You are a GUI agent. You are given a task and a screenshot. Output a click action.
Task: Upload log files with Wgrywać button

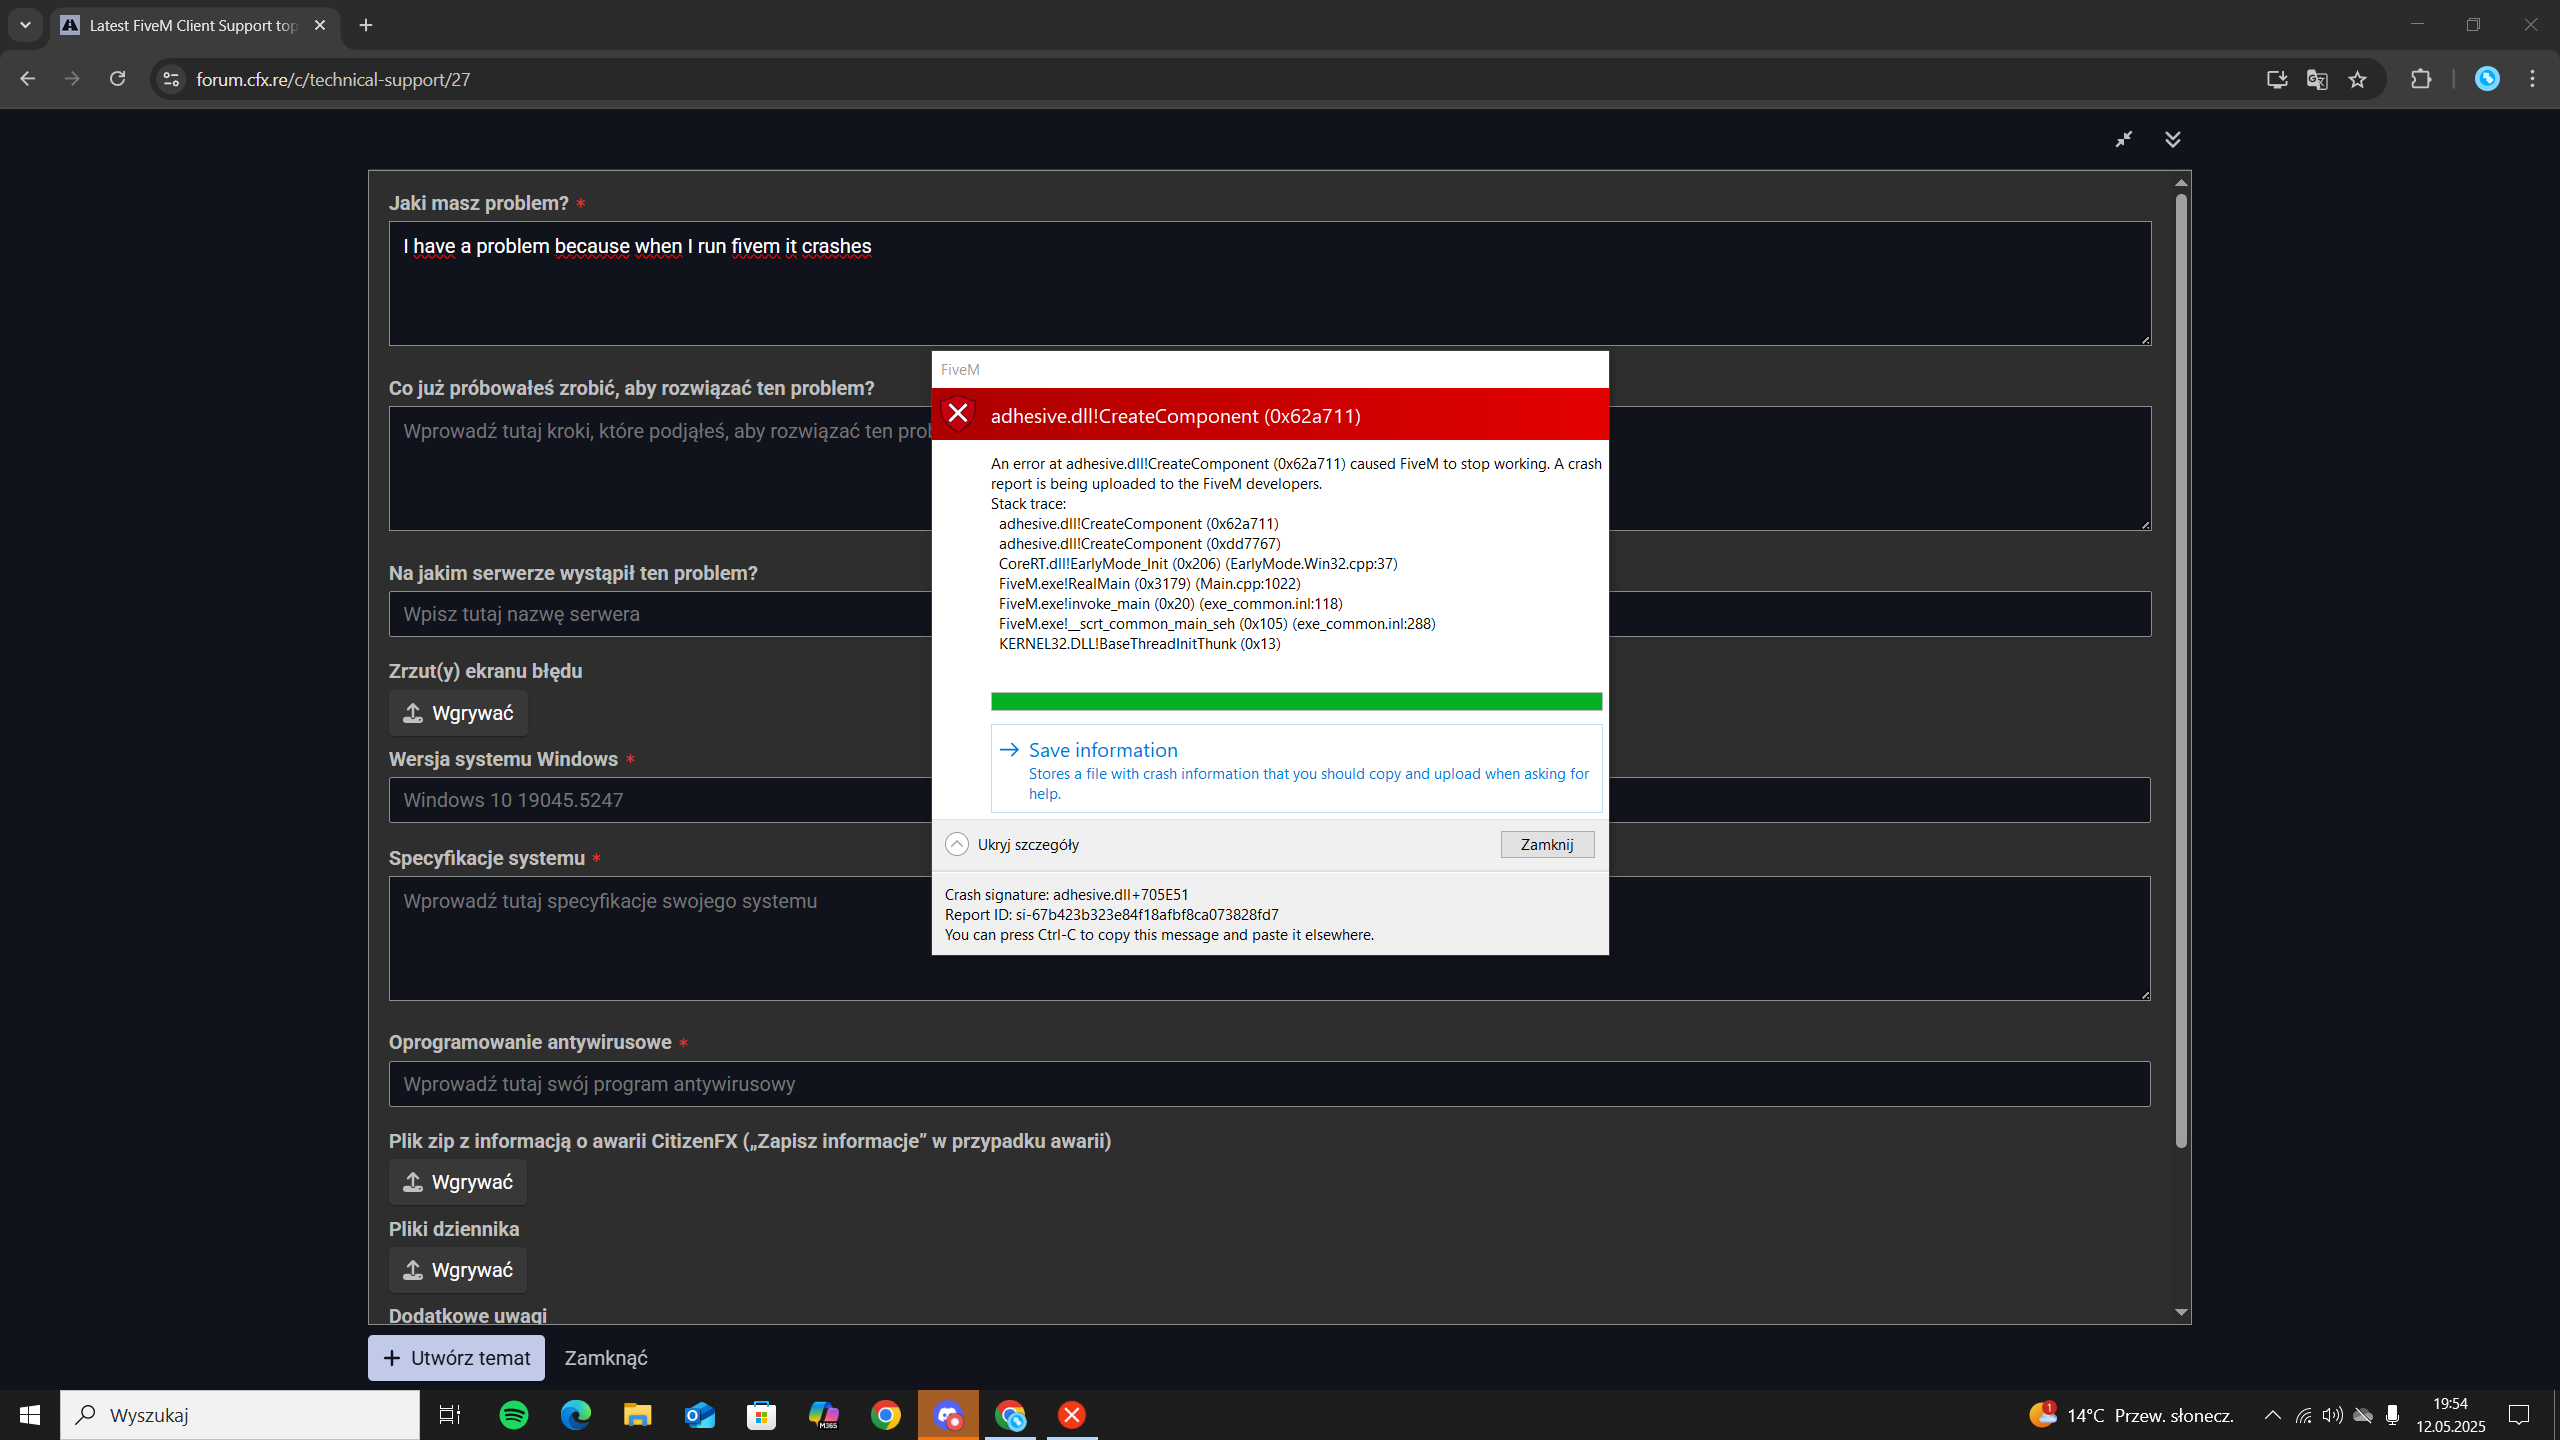458,1270
